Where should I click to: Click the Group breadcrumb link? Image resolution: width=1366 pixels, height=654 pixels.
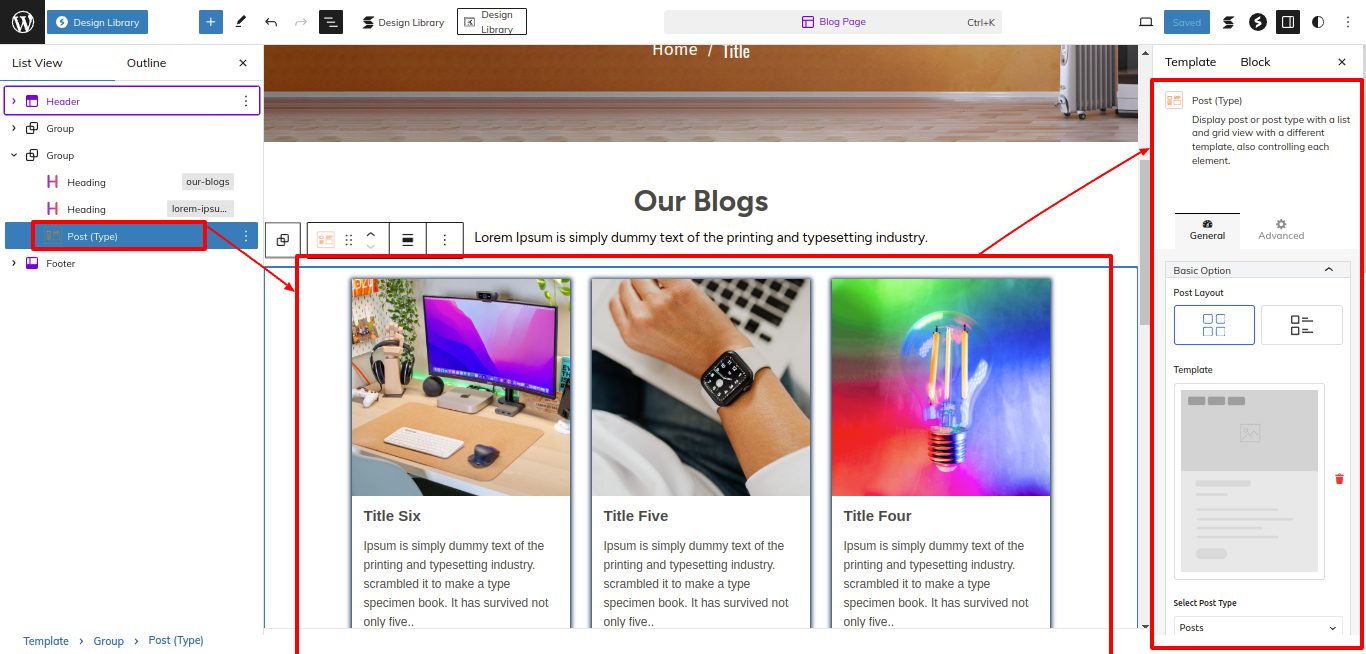coord(109,641)
